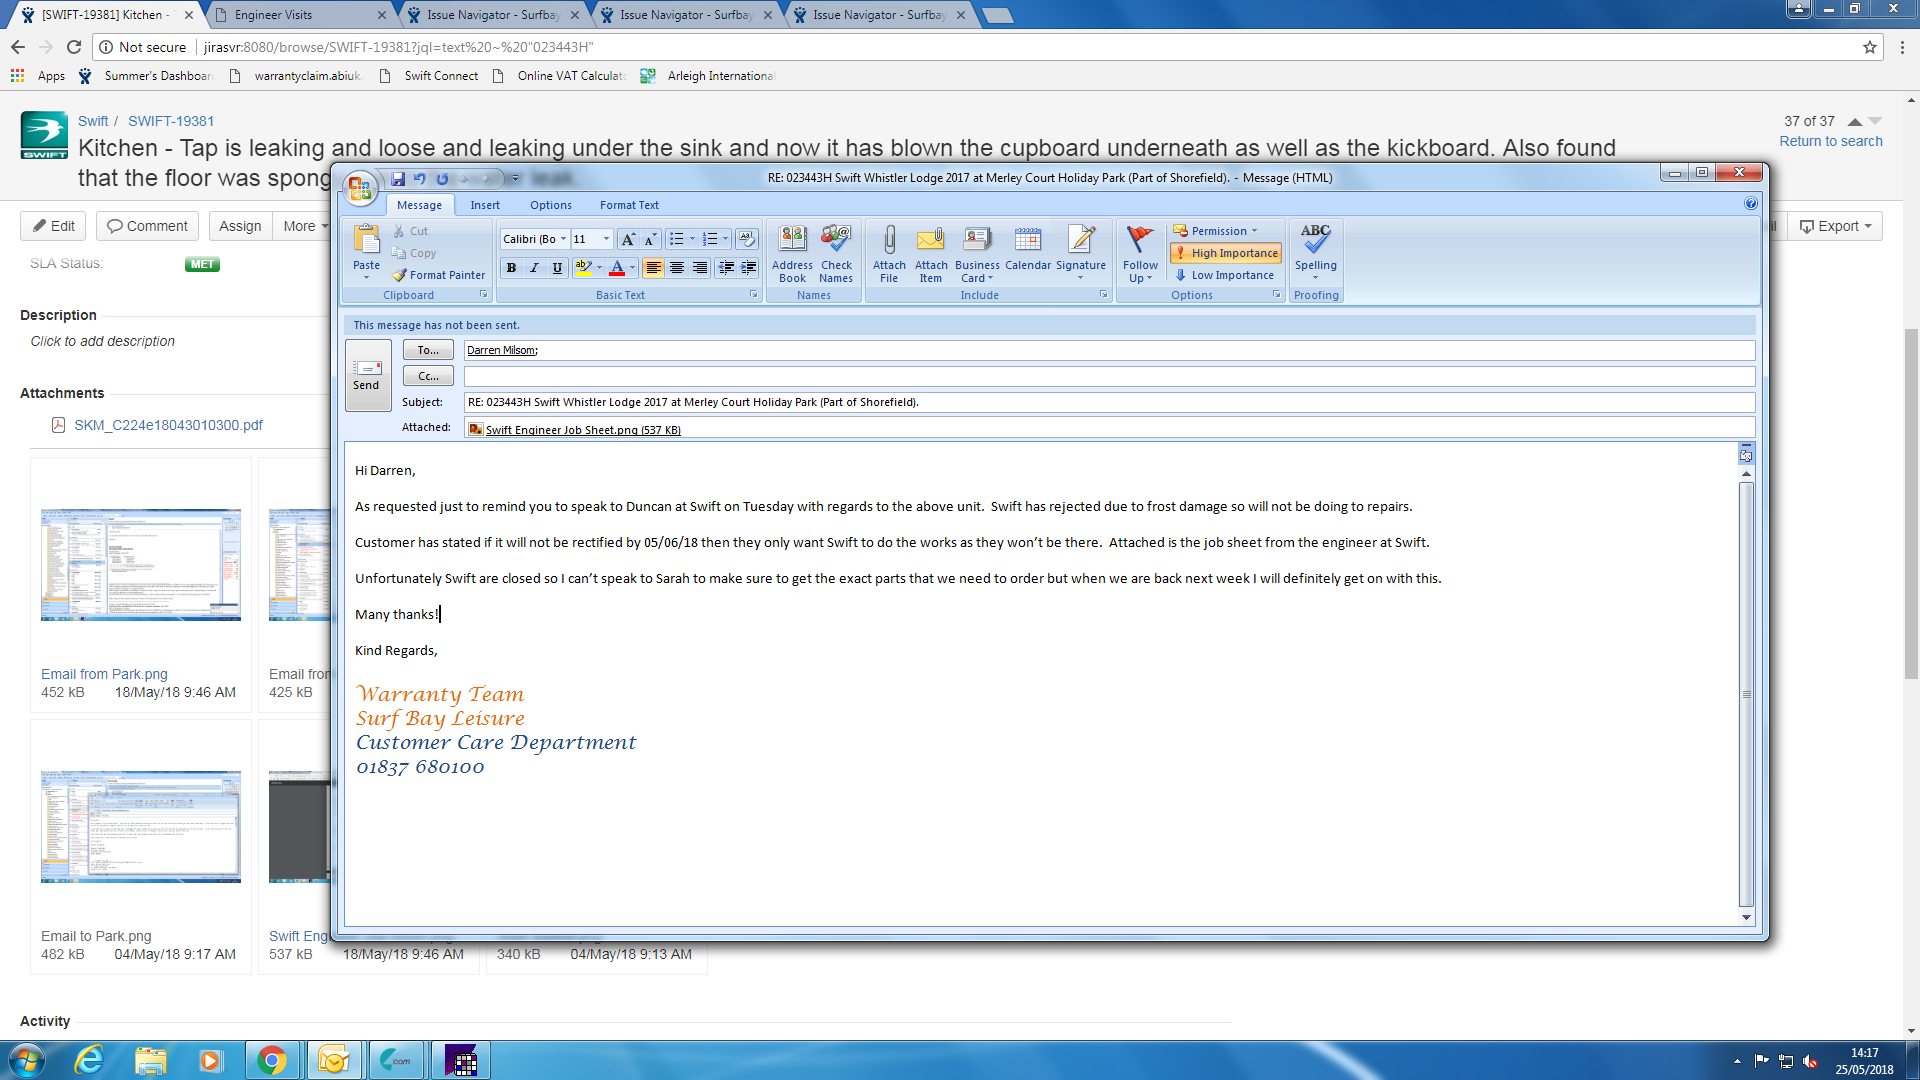Run the Spelling check

(x=1315, y=241)
